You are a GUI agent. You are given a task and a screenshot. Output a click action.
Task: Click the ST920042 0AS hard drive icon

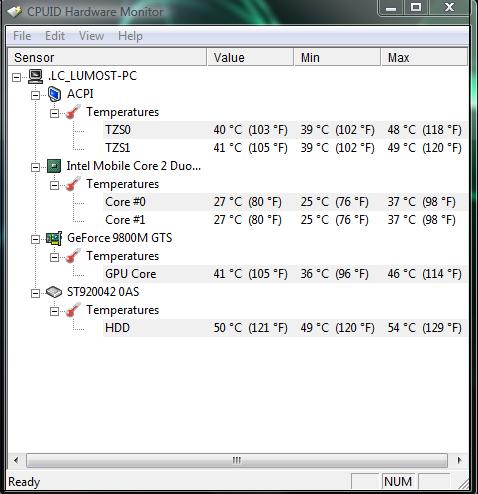pyautogui.click(x=54, y=292)
